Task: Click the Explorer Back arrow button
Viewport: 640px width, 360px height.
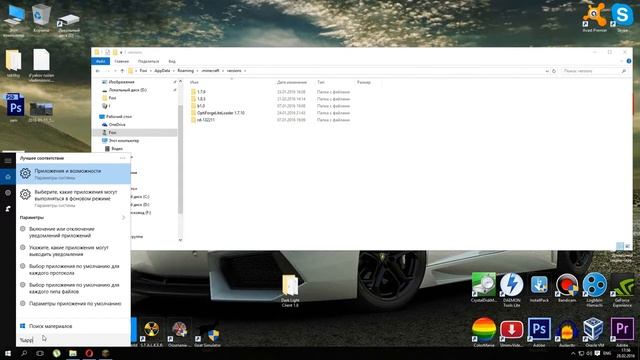Action: tap(98, 71)
